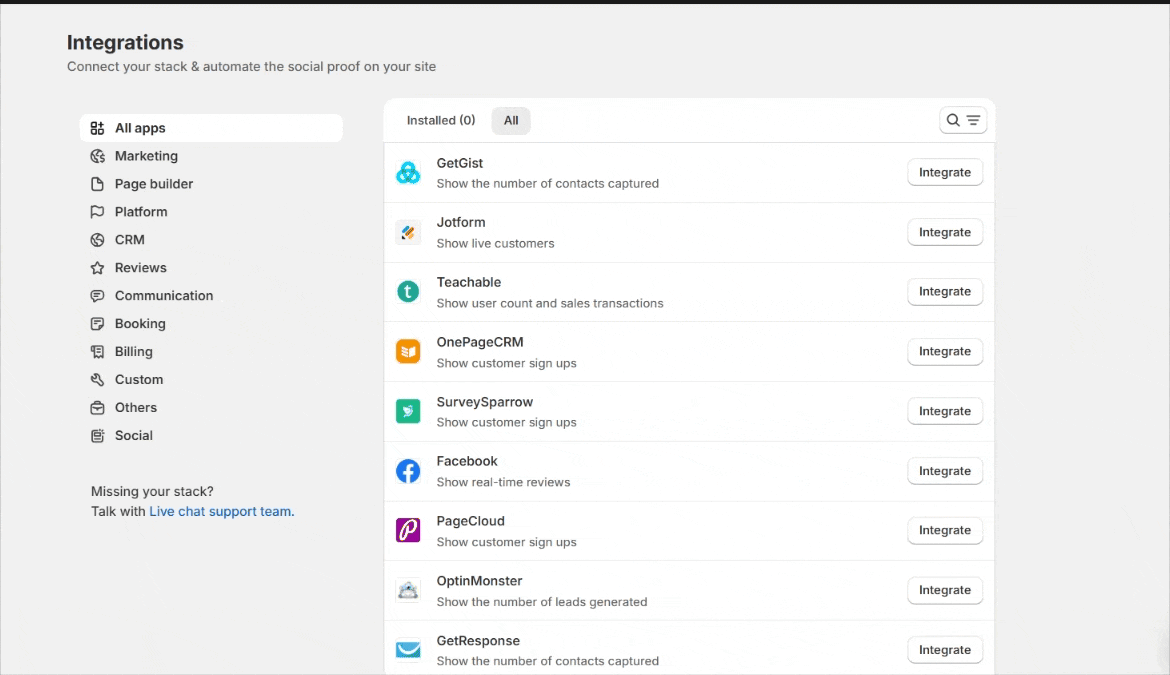Click the SurveySparrow app logo icon
1170x675 pixels.
coord(408,411)
